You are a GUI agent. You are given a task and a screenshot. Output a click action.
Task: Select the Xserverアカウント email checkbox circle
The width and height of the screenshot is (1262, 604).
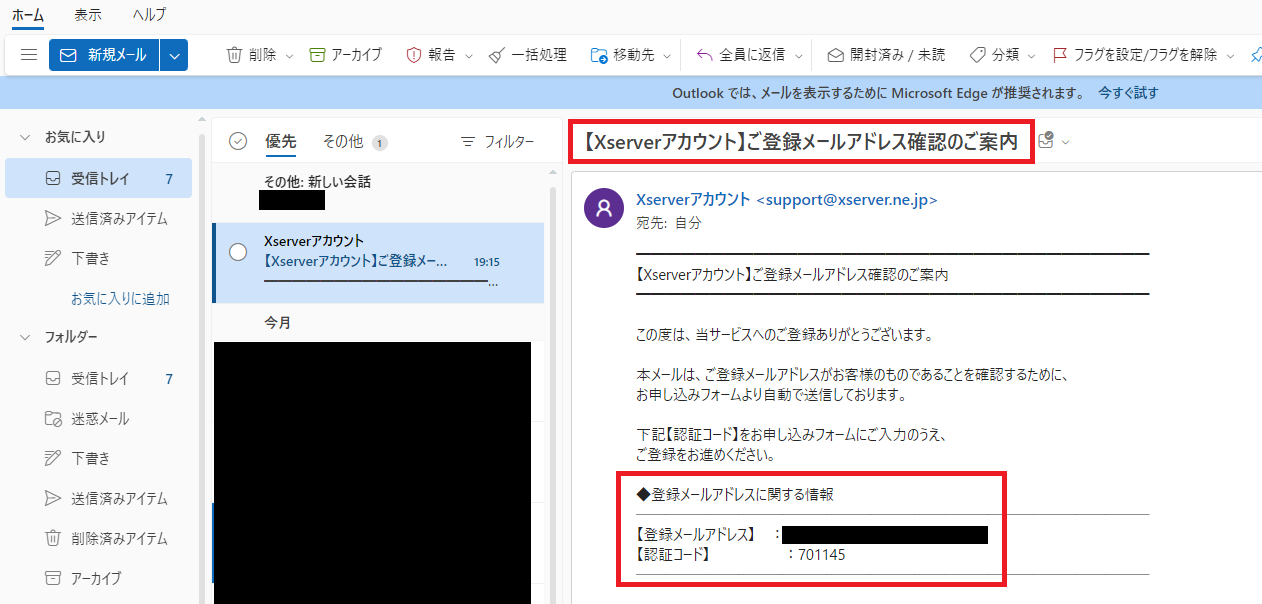[x=238, y=252]
